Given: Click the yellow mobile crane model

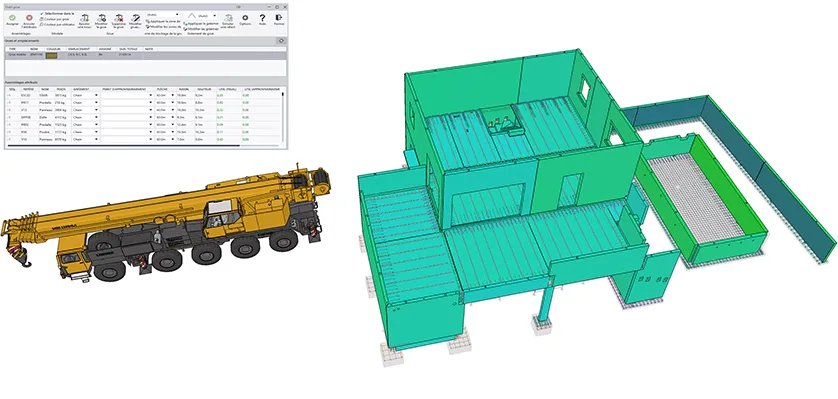Looking at the screenshot, I should pyautogui.click(x=166, y=224).
